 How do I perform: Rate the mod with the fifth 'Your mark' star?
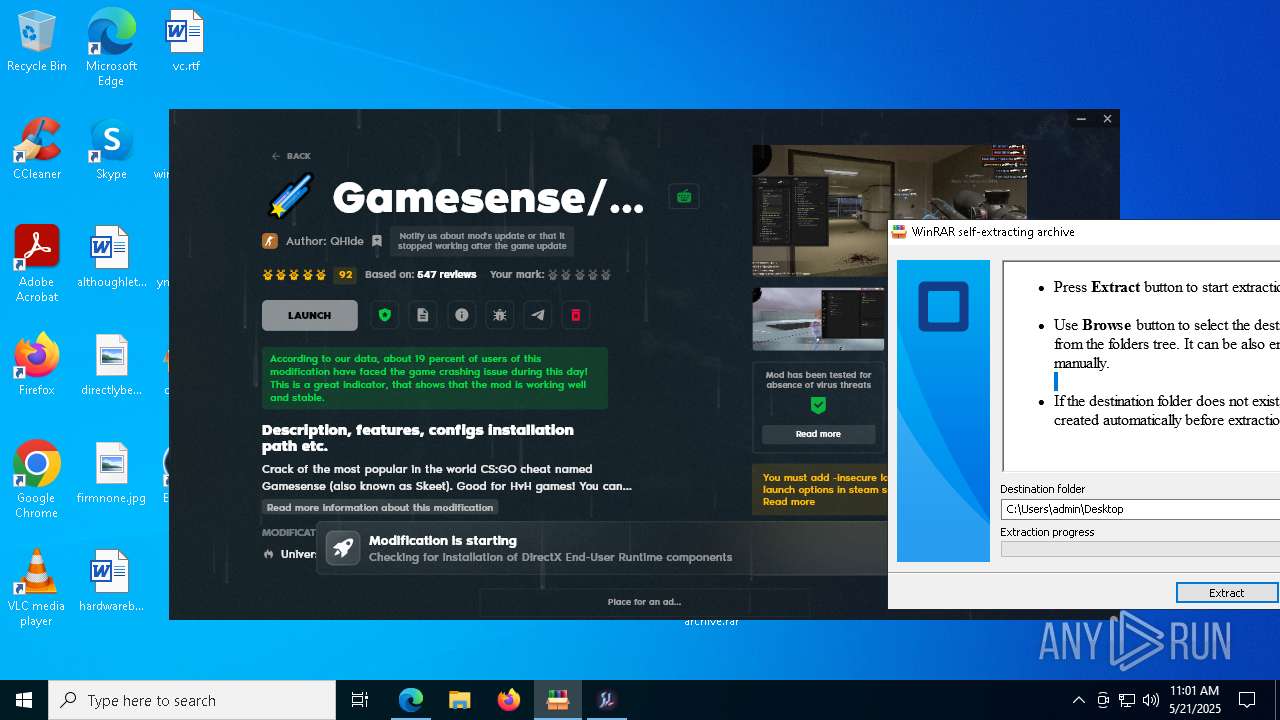605,275
